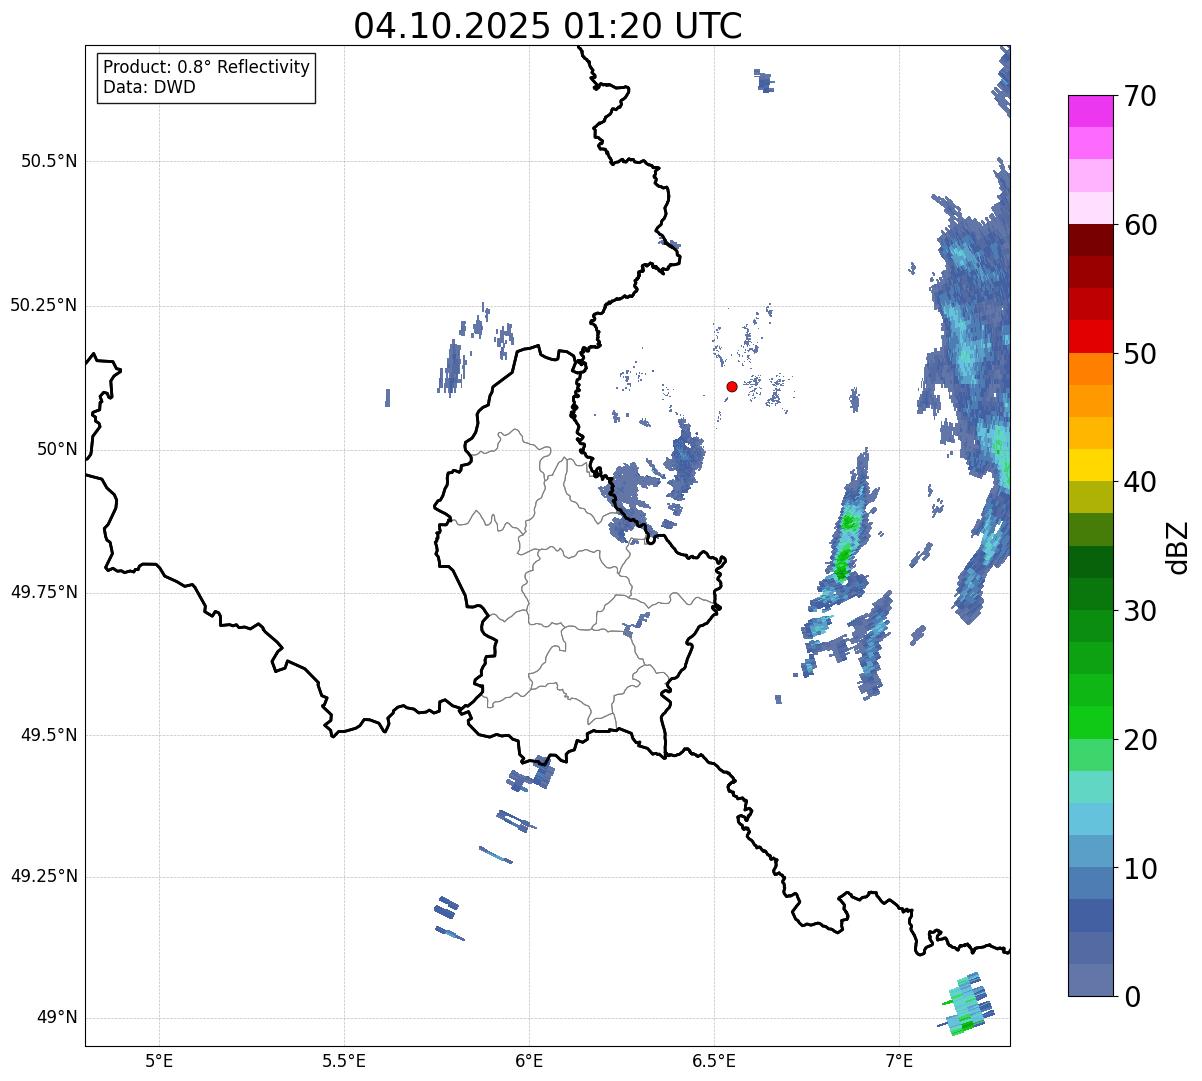Click the 6.5°E longitude label
The image size is (1202, 1081).
(714, 1061)
